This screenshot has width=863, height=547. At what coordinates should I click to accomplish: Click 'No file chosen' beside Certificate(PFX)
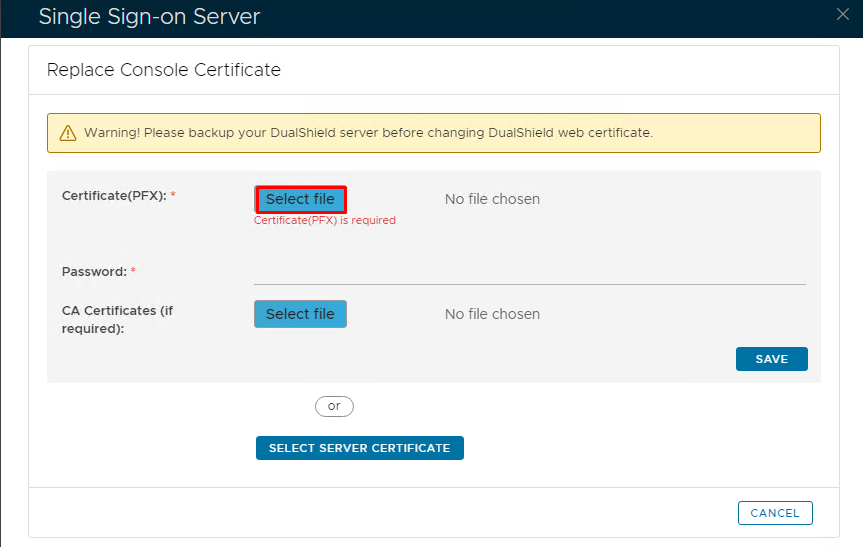(x=492, y=199)
